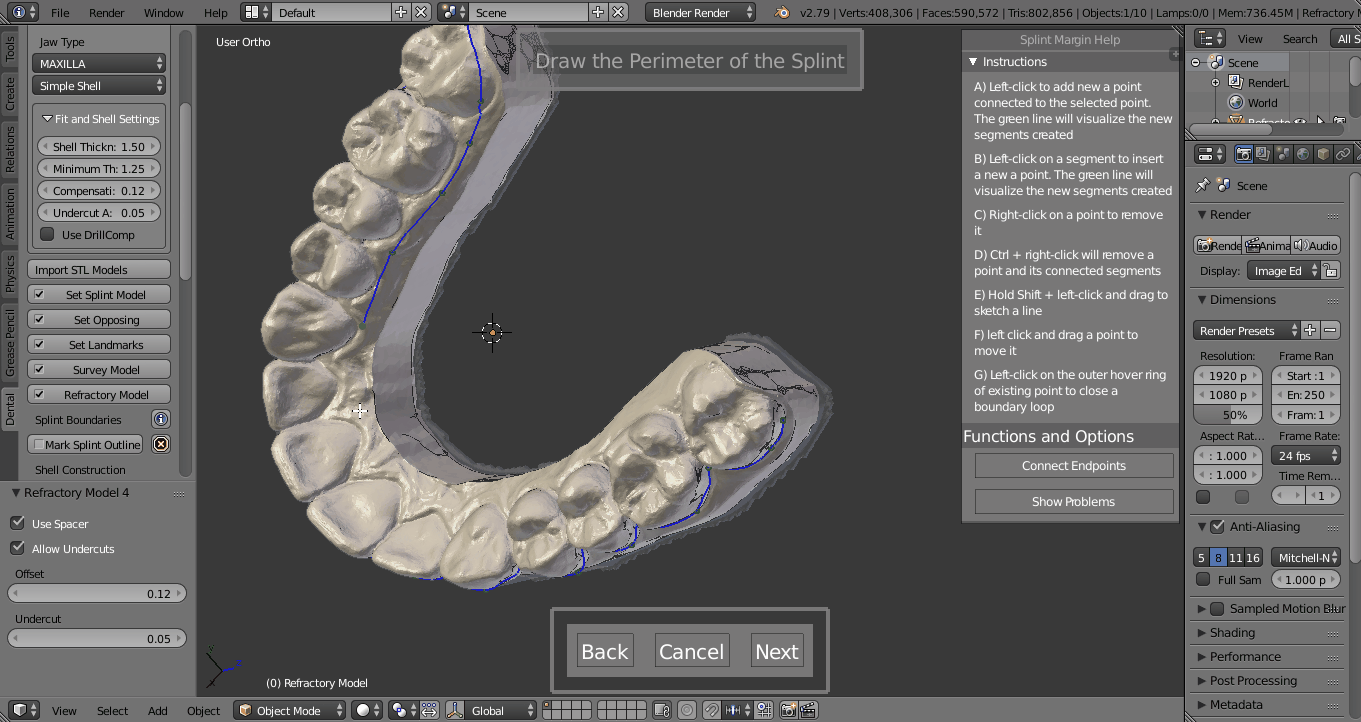Viewport: 1361px width, 722px height.
Task: Switch to the Grease Pencil sidebar tab
Action: pyautogui.click(x=10, y=343)
